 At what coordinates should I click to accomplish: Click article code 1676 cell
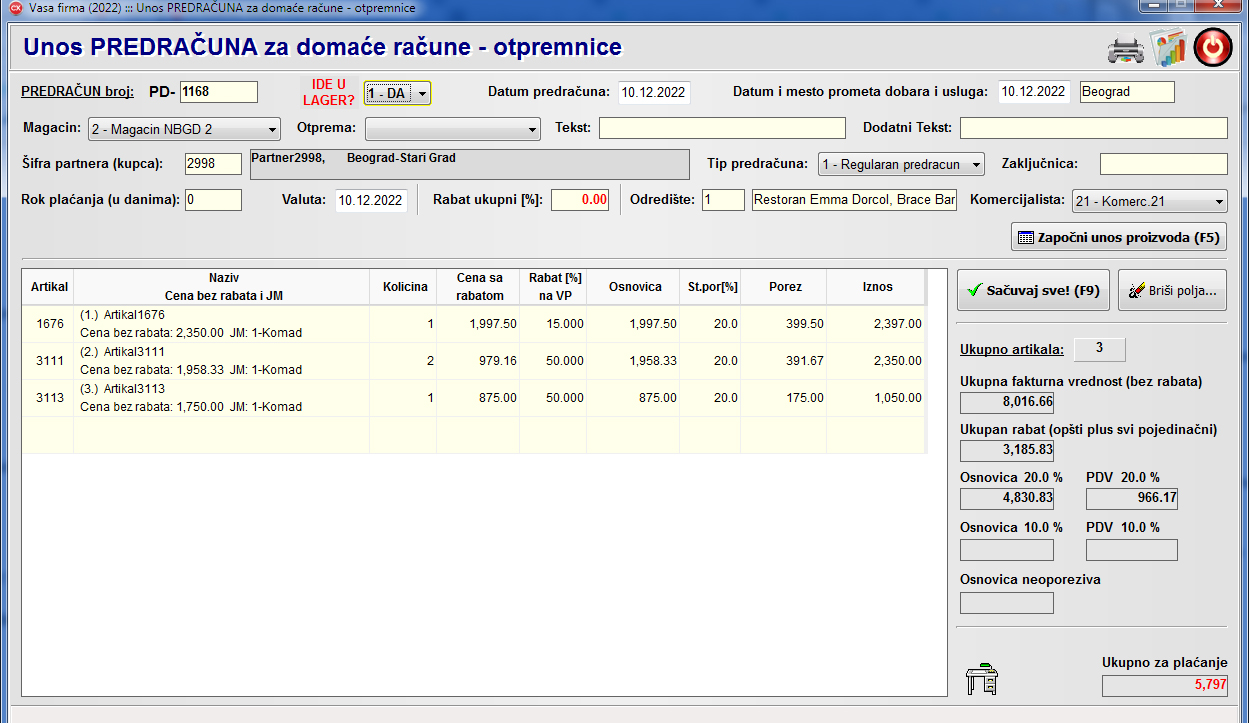(x=50, y=324)
